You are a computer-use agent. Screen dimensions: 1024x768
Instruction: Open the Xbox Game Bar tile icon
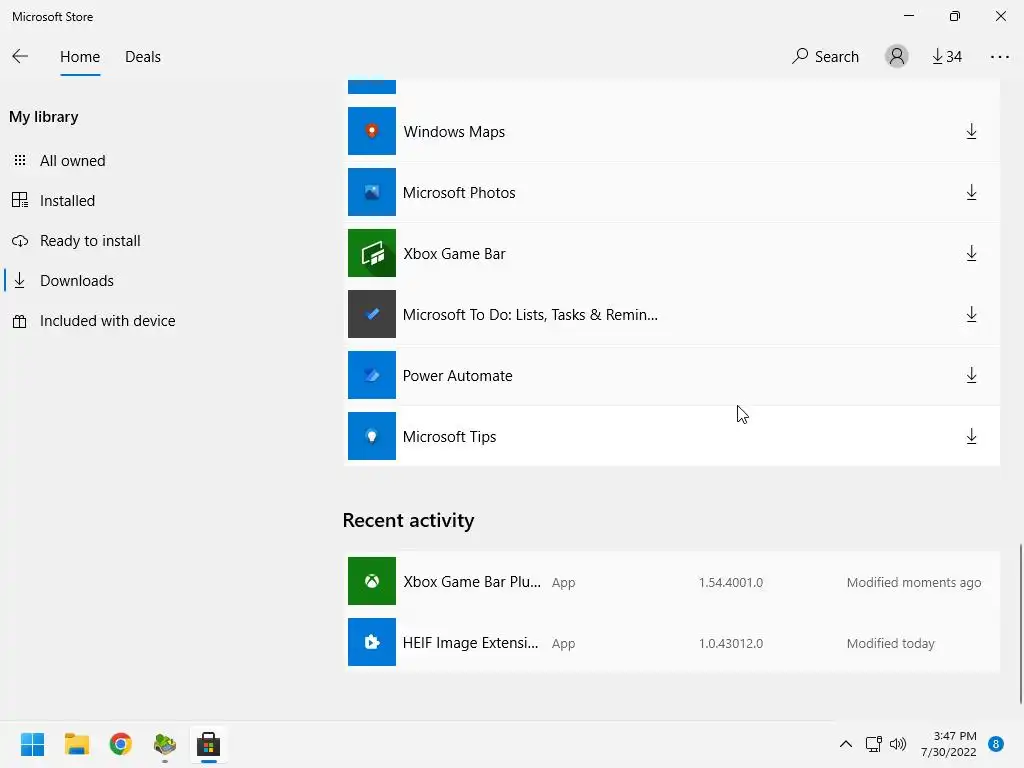point(372,253)
